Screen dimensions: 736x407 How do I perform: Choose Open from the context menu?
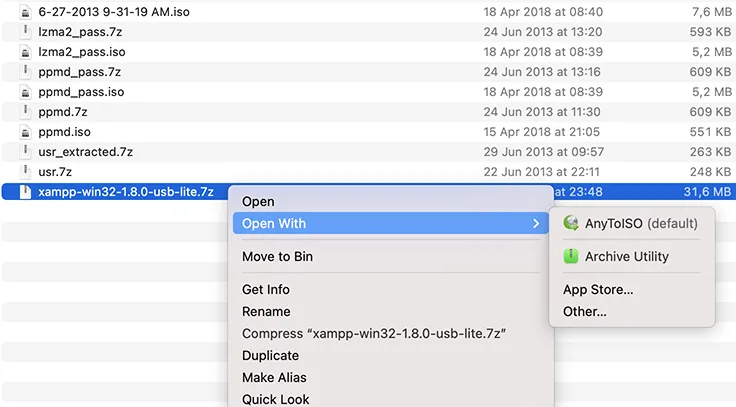tap(258, 202)
